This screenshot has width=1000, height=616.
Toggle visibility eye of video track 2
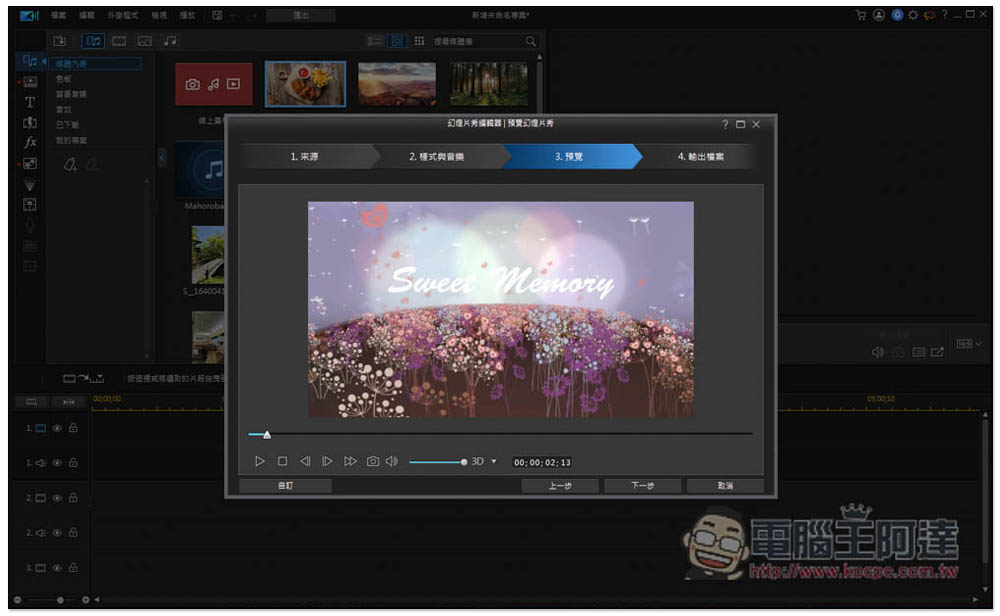[x=57, y=498]
